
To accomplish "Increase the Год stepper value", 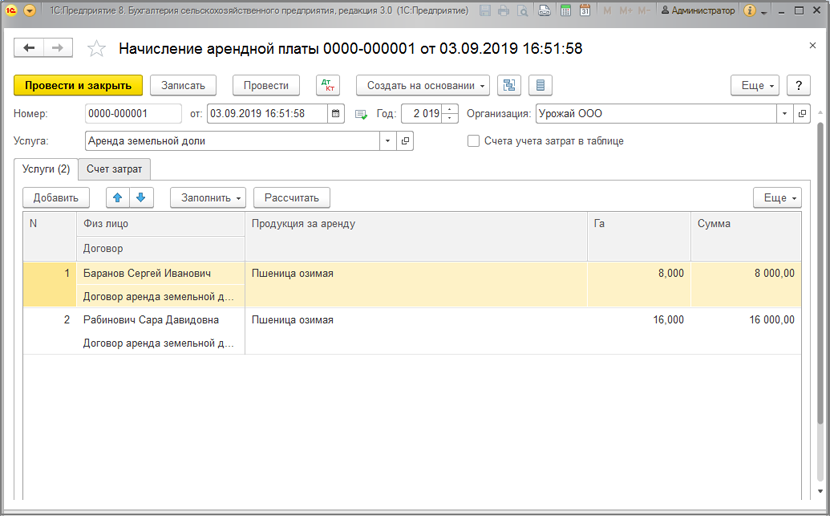I will point(450,110).
